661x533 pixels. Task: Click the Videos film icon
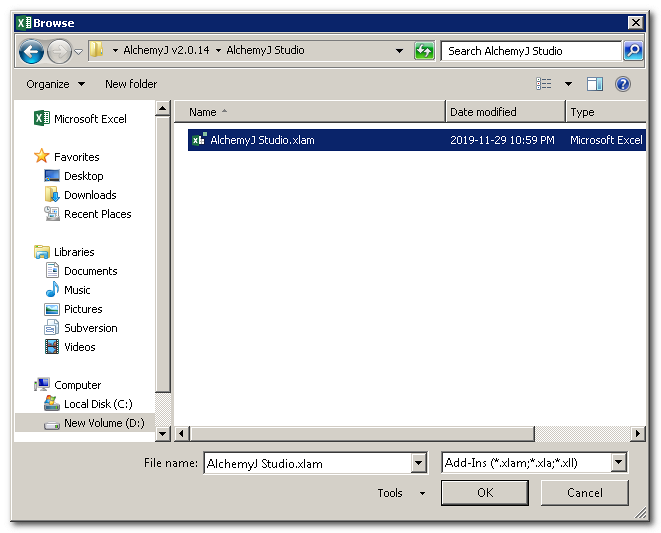(x=52, y=347)
